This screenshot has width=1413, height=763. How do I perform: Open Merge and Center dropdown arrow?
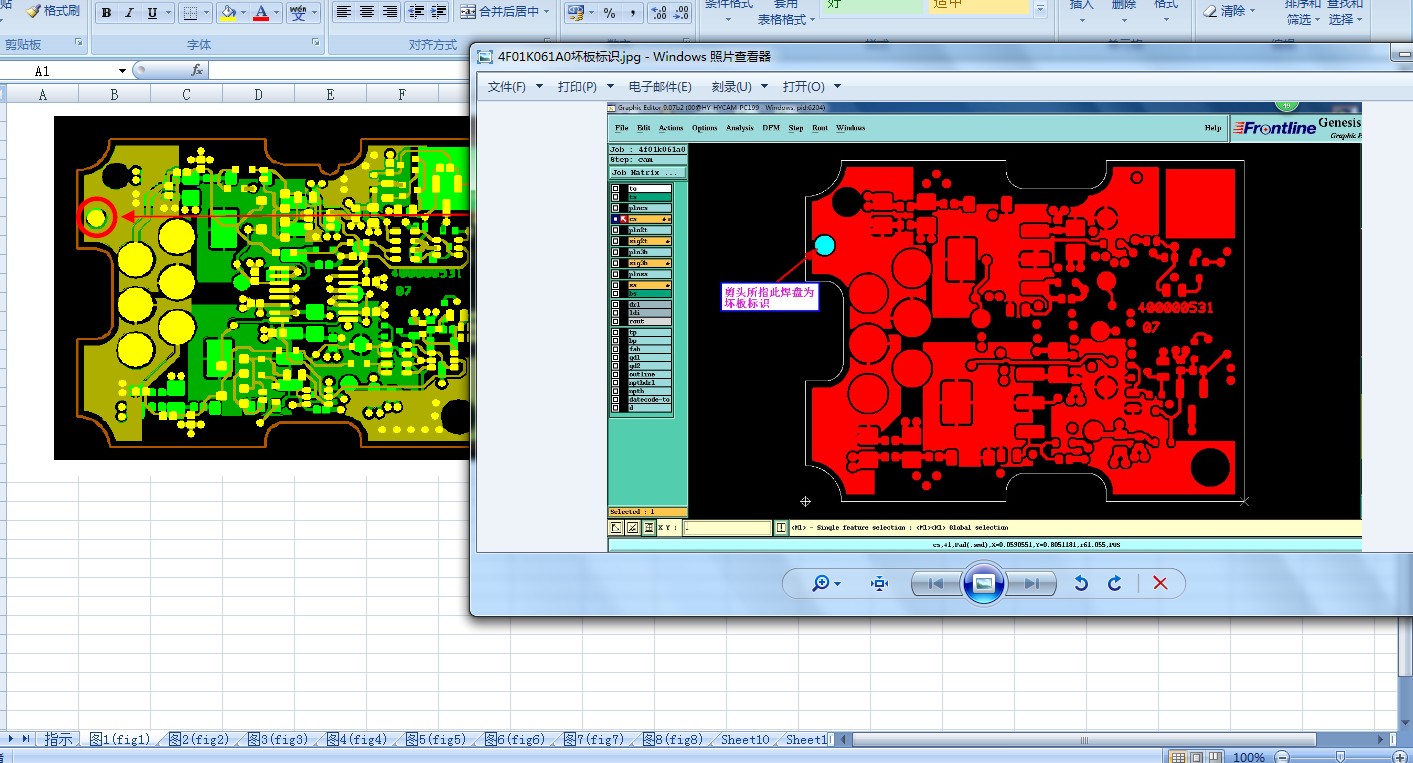point(547,12)
